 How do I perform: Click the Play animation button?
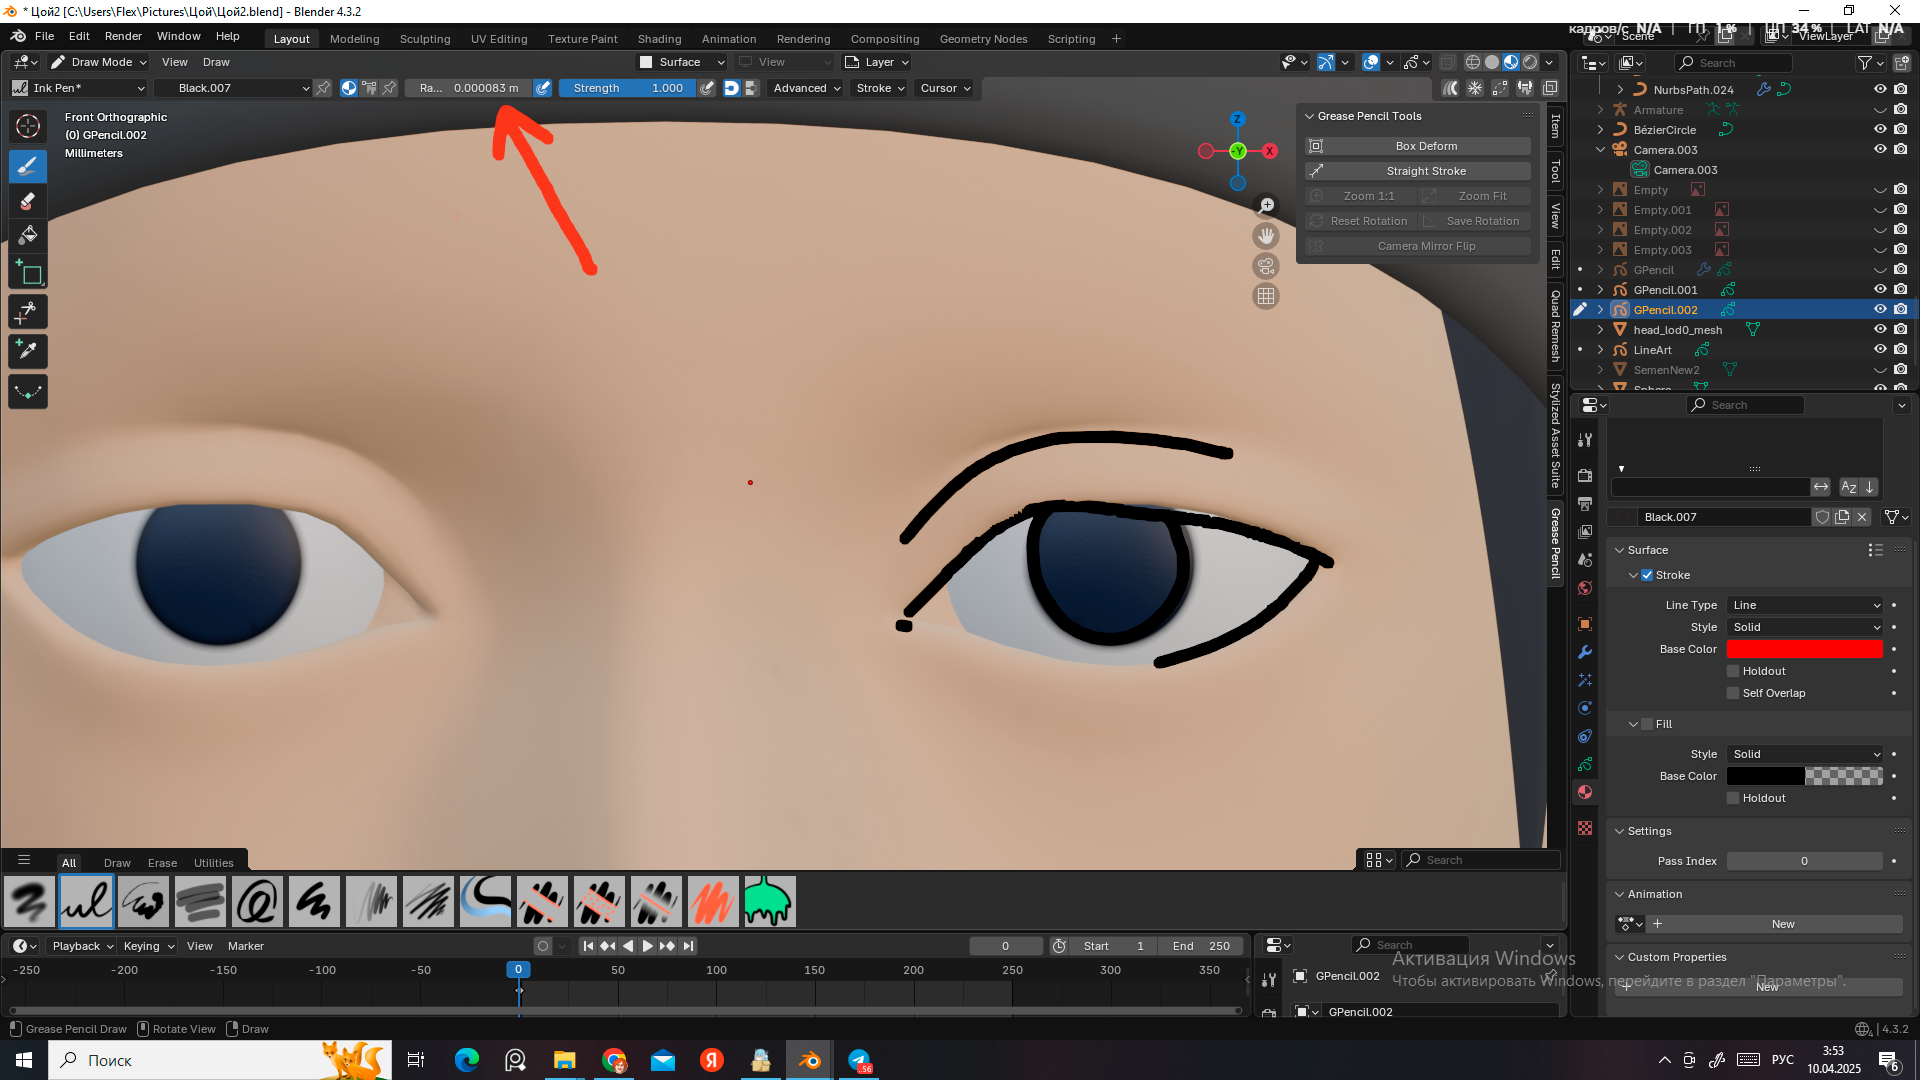[647, 946]
